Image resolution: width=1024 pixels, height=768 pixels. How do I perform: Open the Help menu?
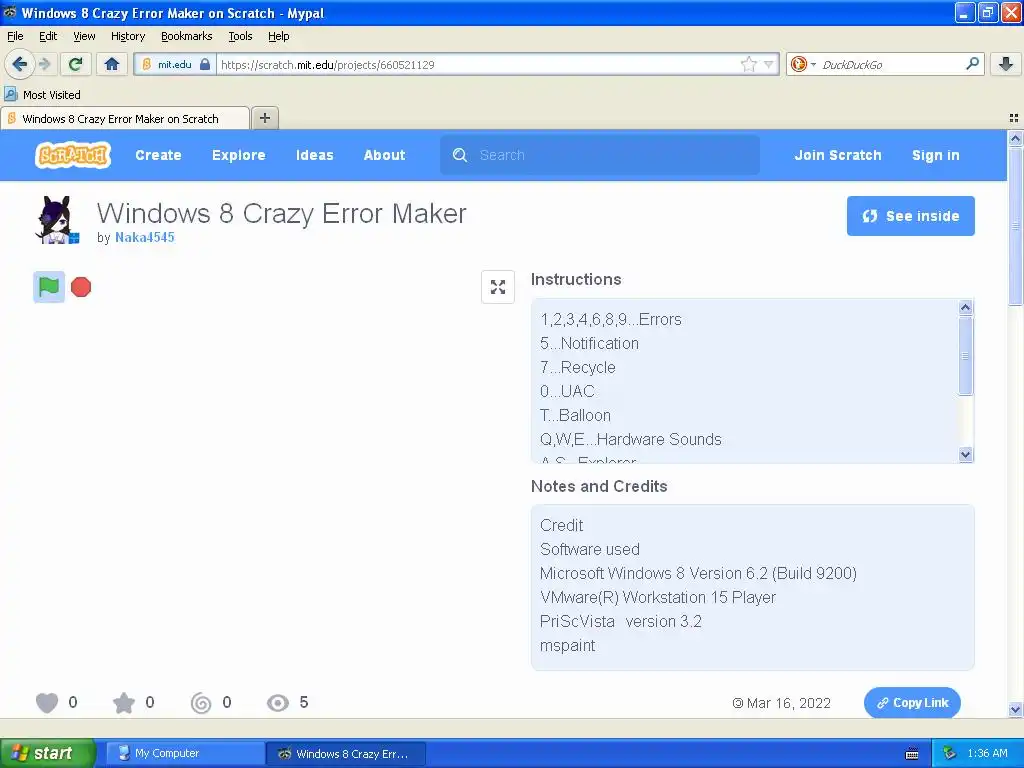coord(278,36)
